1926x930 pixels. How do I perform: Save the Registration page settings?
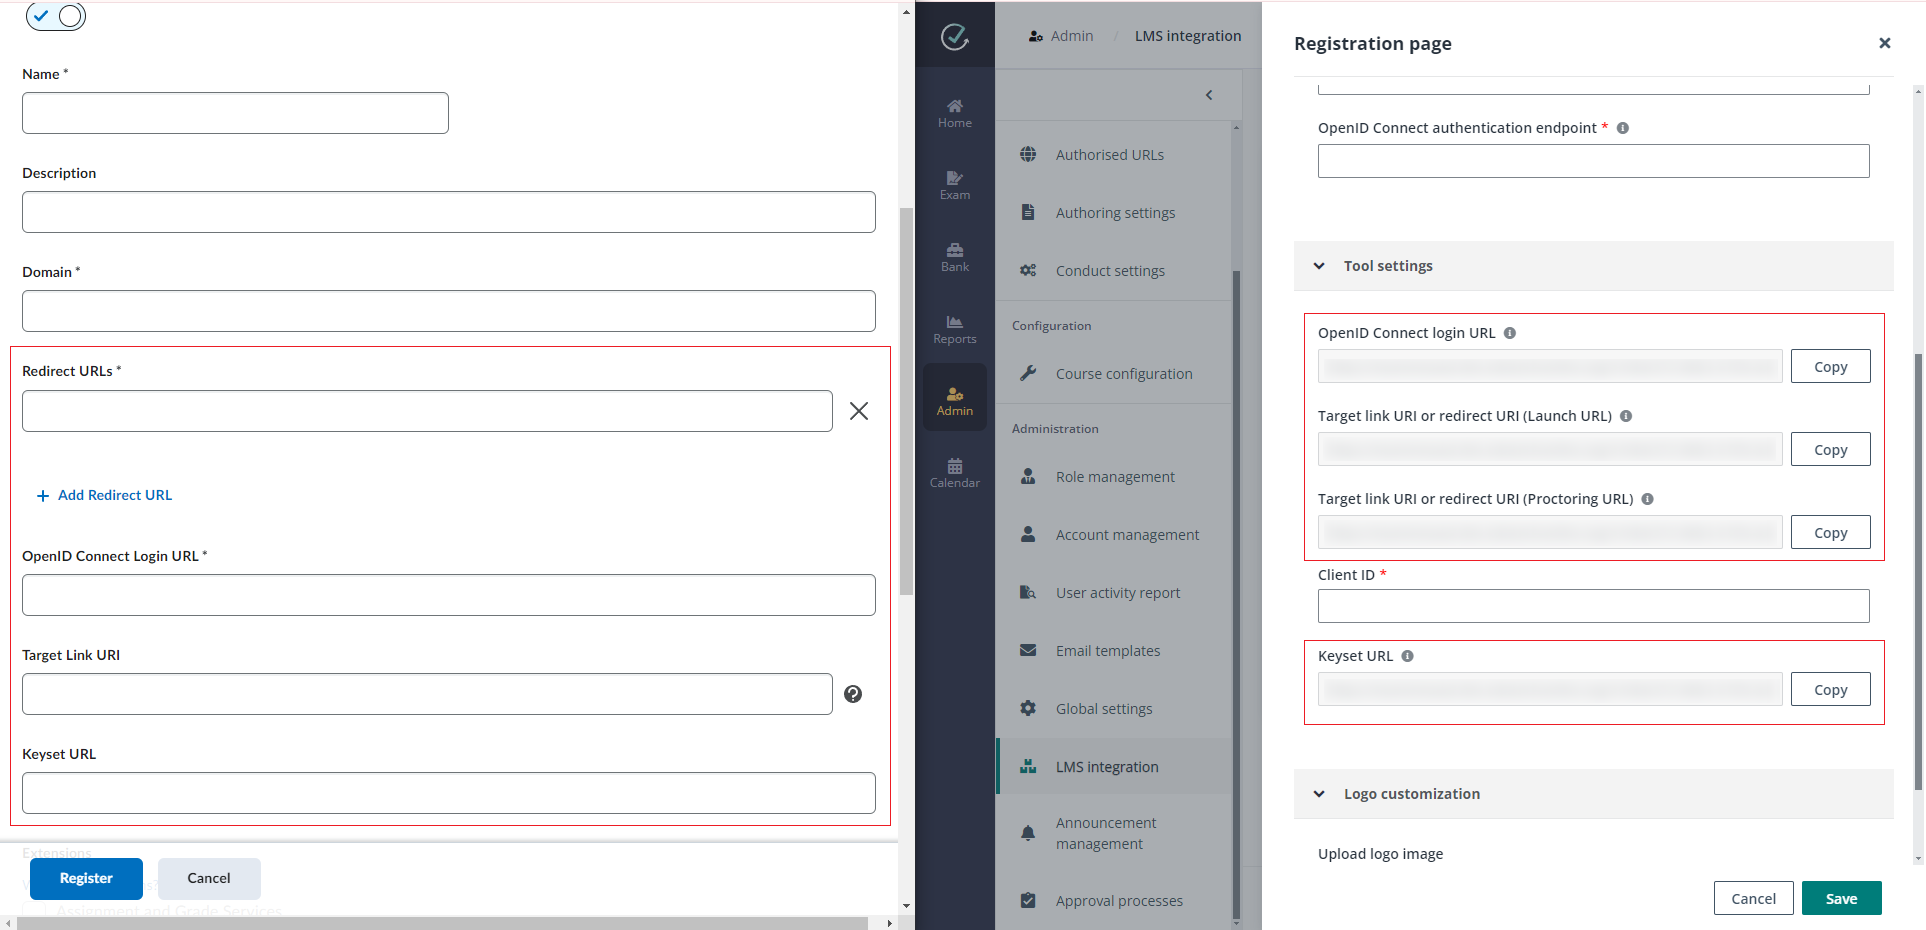(1841, 898)
